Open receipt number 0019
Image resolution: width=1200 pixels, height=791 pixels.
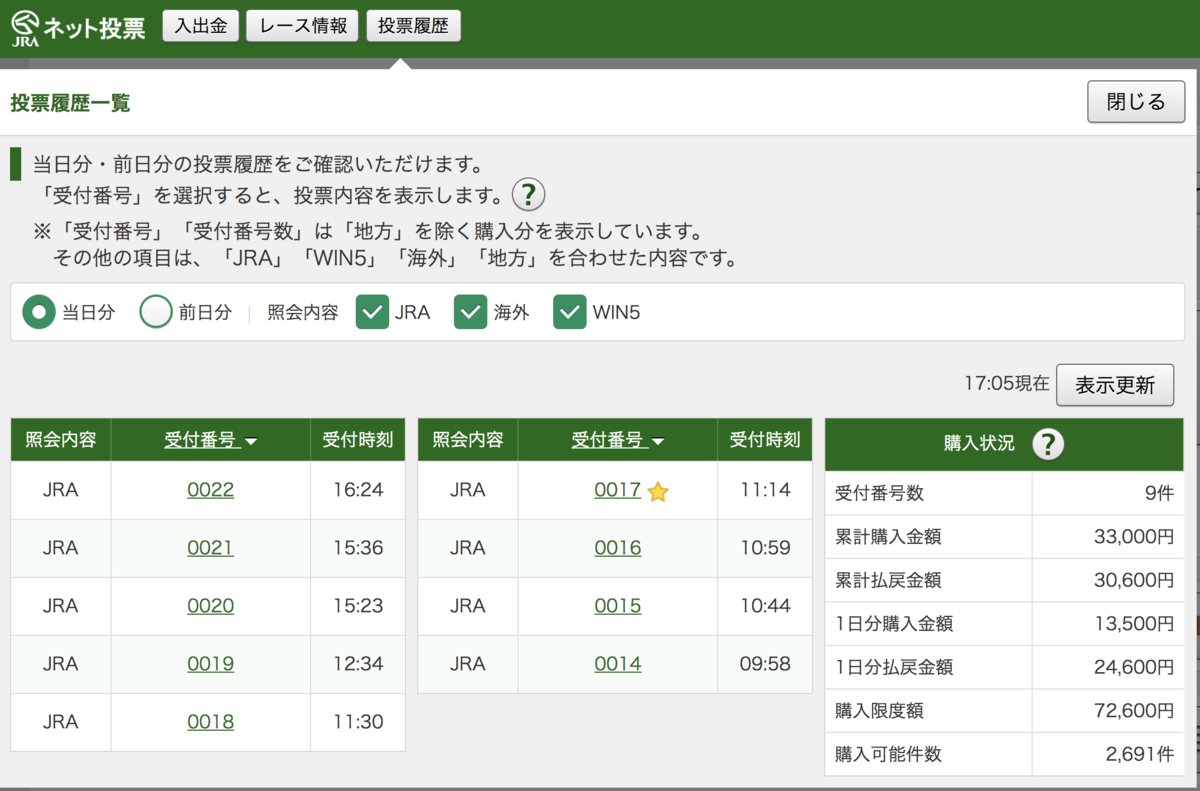click(x=210, y=664)
